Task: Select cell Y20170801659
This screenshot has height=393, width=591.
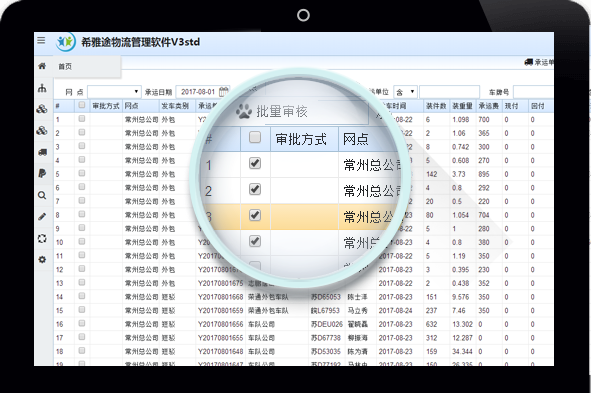Action: pos(220,310)
